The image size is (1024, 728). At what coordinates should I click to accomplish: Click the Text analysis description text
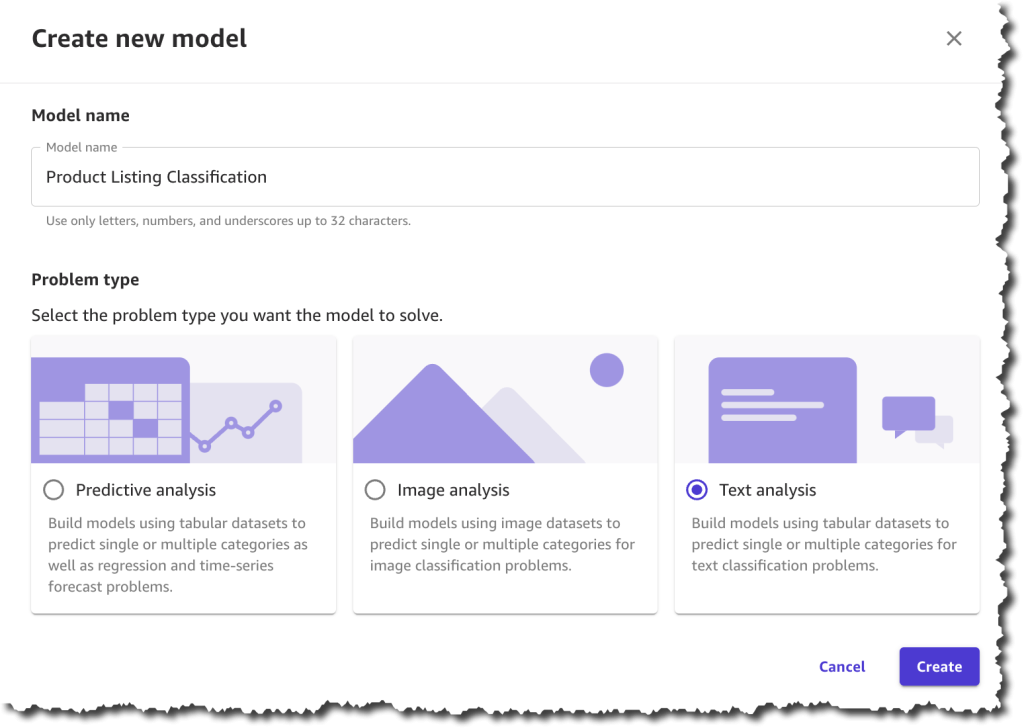pos(824,545)
